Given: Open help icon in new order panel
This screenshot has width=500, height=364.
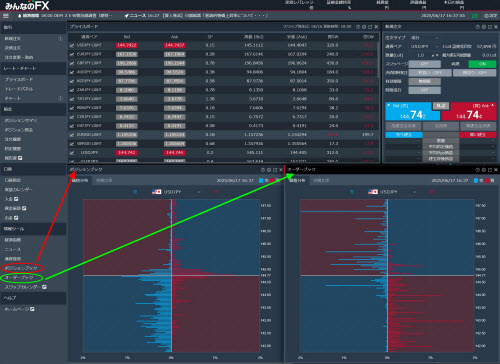Looking at the screenshot, I should click(478, 27).
